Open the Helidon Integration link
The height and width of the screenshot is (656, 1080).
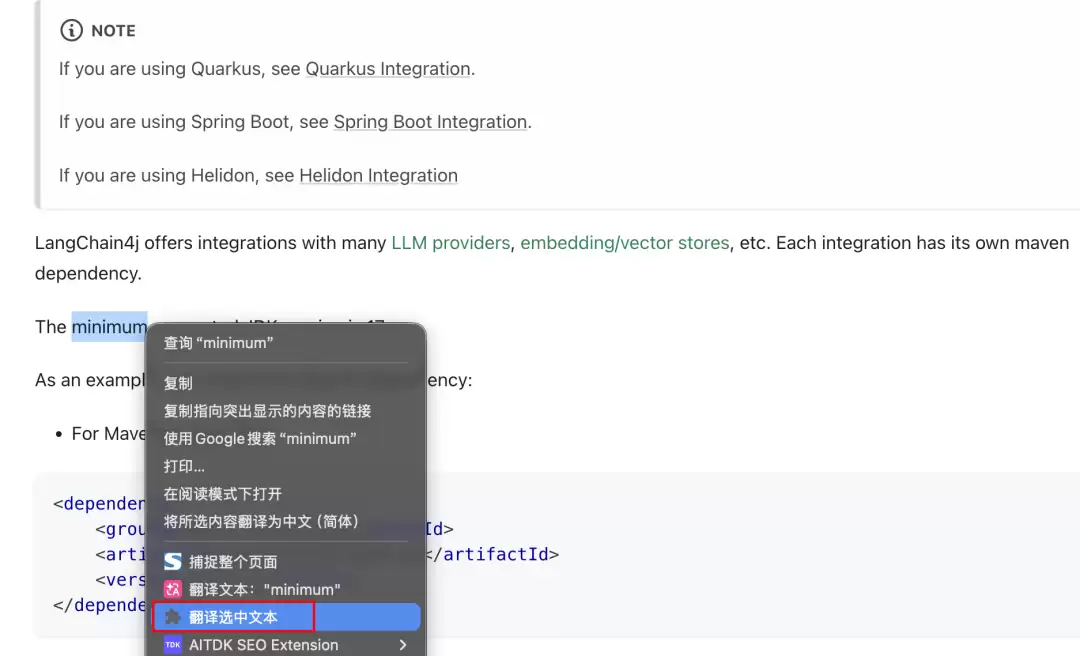tap(378, 175)
